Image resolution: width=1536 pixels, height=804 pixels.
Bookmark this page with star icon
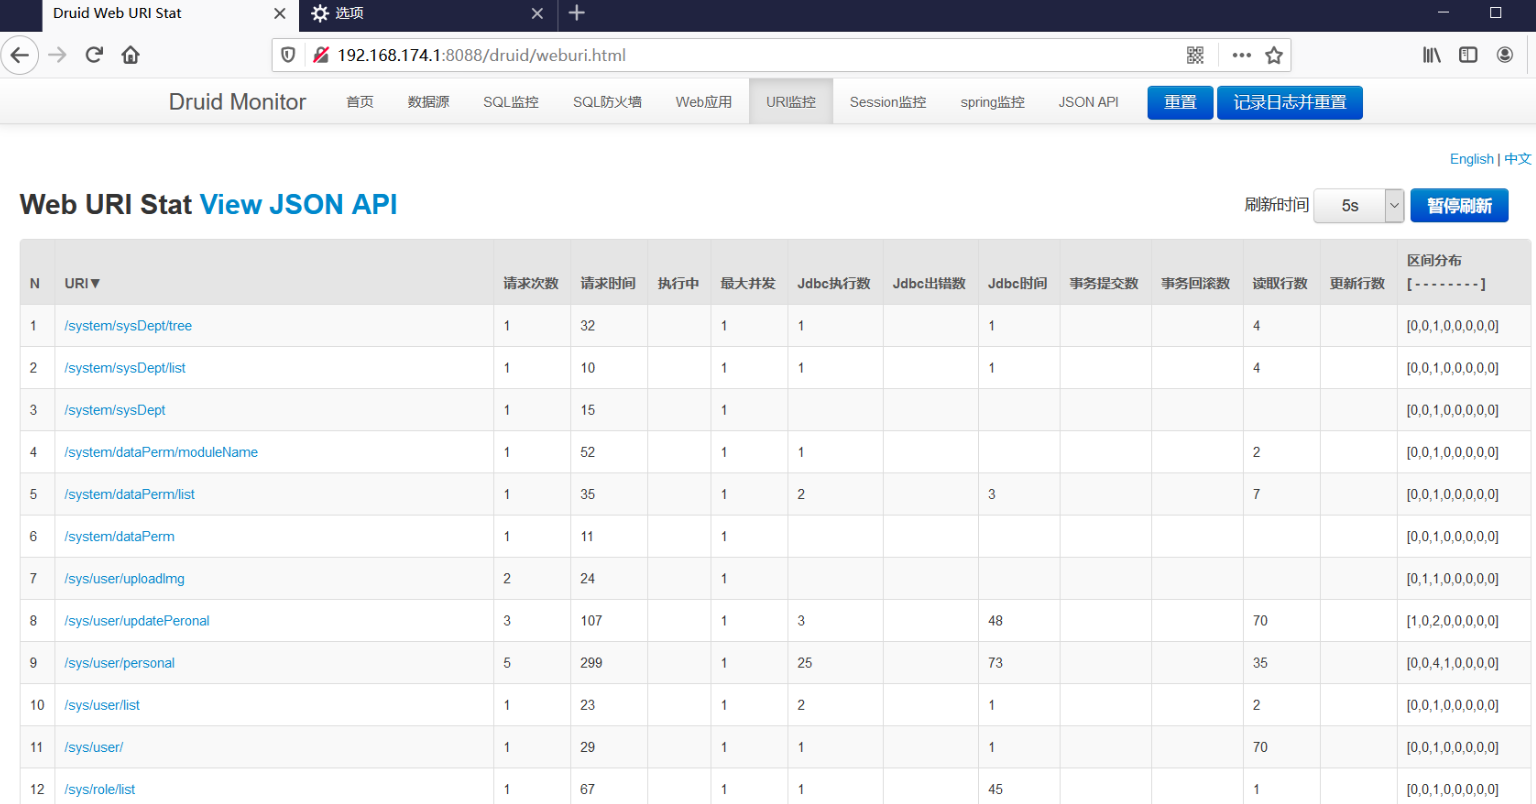(1274, 55)
